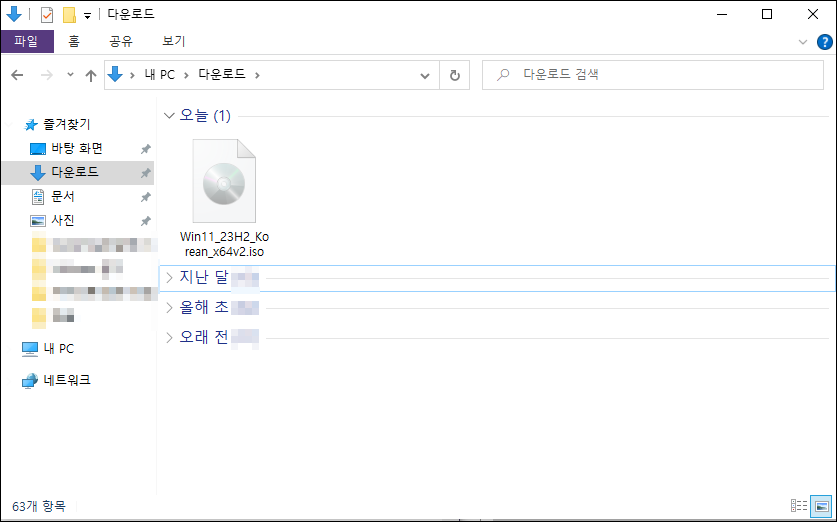This screenshot has width=837, height=522.
Task: Go forward with the right arrow button
Action: click(47, 75)
